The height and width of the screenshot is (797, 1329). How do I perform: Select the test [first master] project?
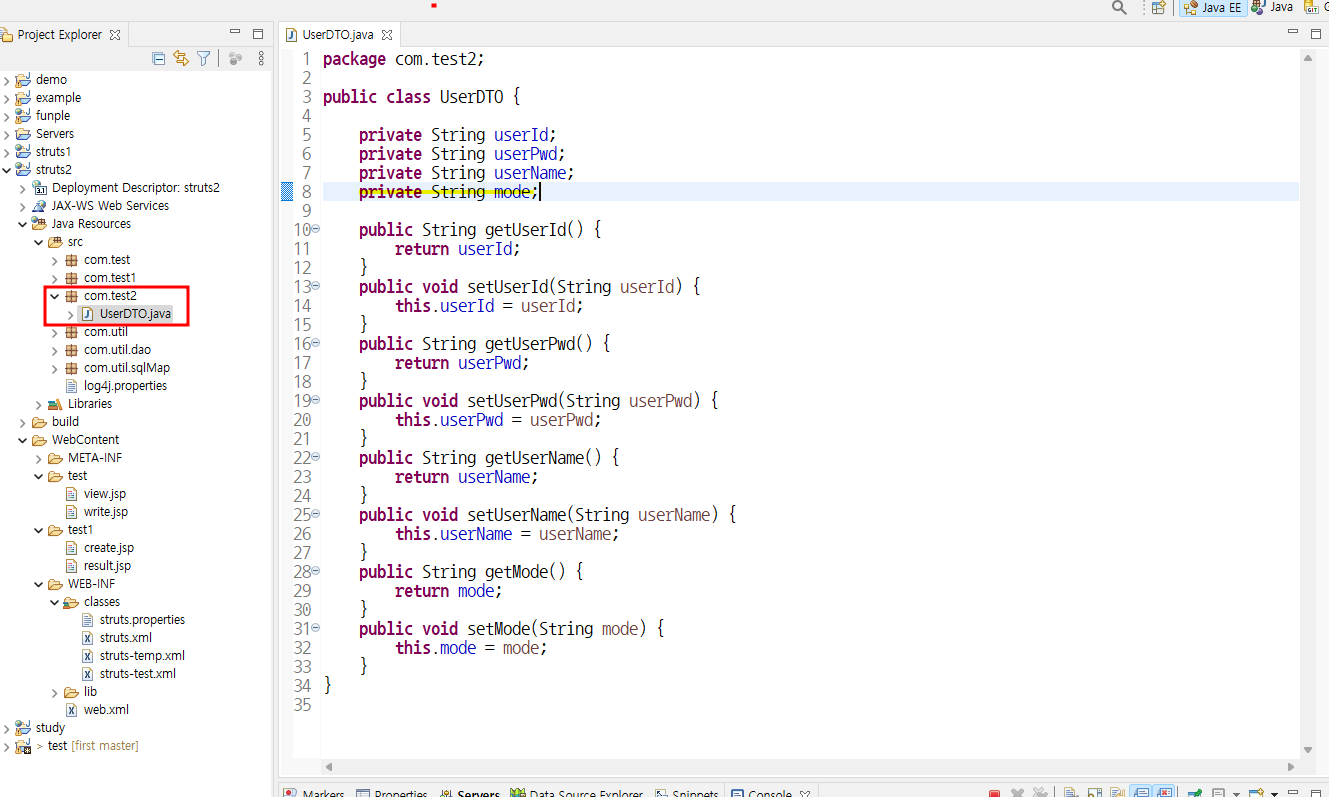pyautogui.click(x=92, y=746)
